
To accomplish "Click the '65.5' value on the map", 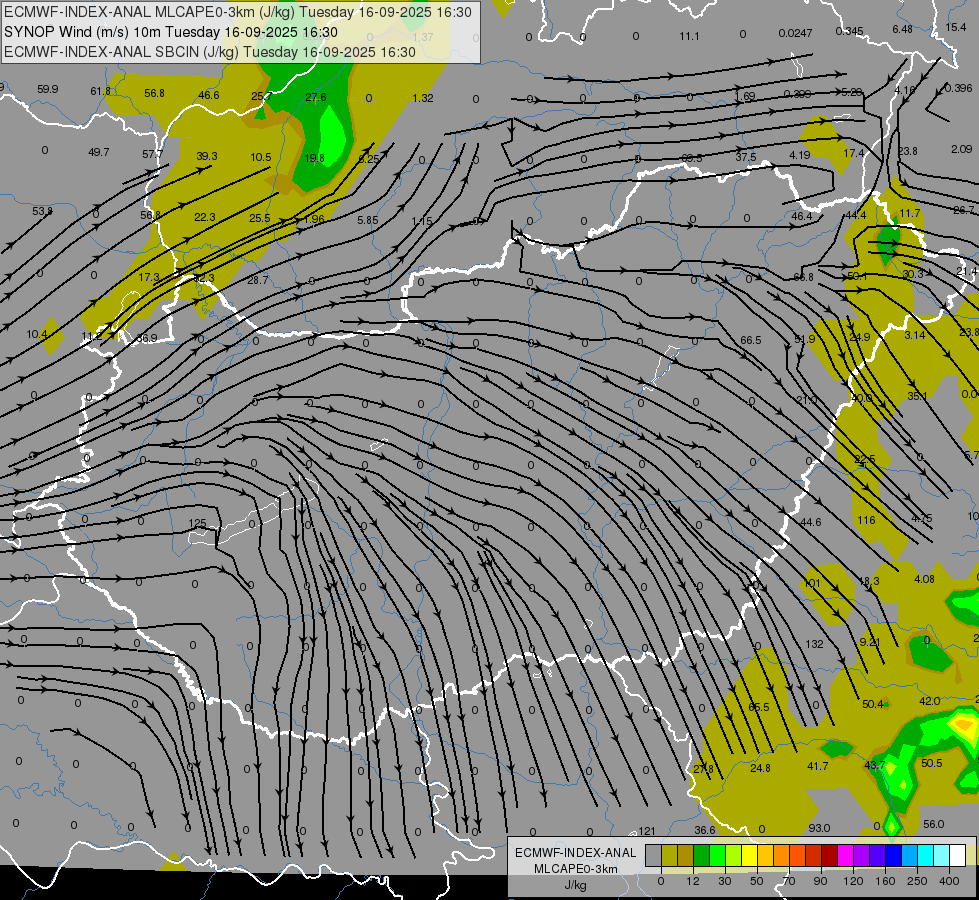I will [759, 707].
